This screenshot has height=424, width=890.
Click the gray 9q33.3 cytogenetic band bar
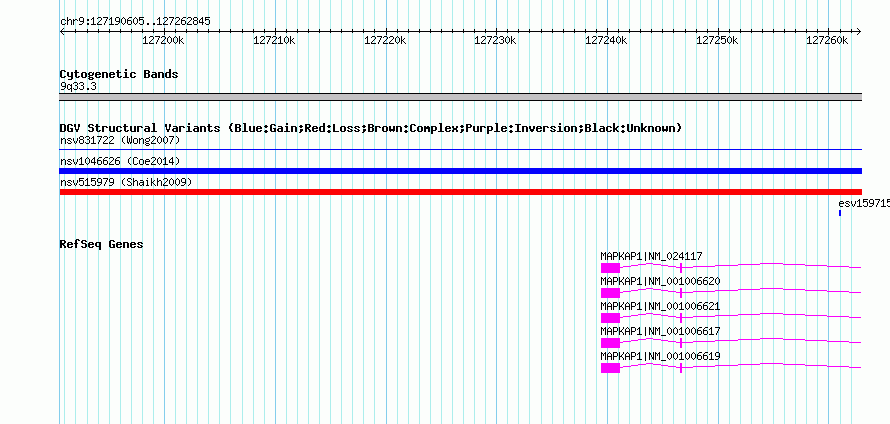coord(460,97)
